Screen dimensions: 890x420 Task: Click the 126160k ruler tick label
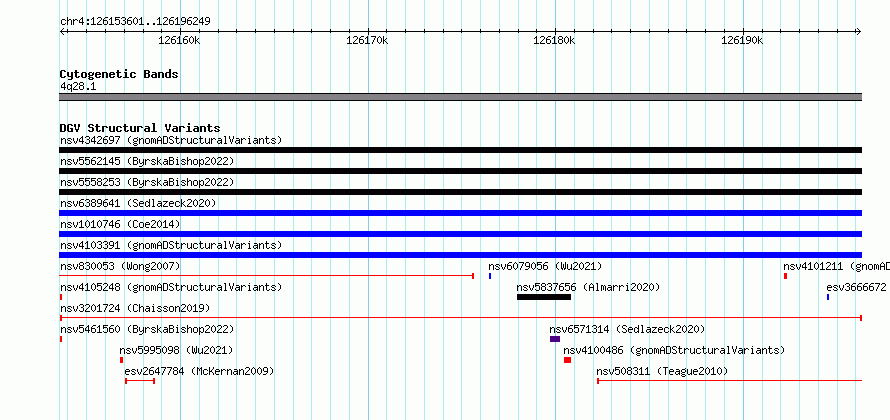[179, 40]
